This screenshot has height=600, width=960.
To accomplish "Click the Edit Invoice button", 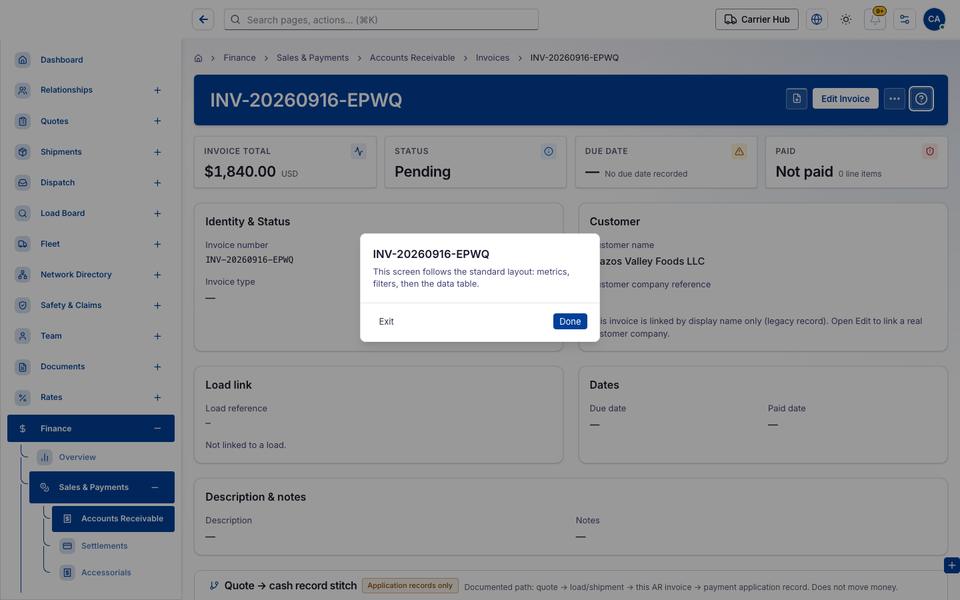I will point(845,99).
